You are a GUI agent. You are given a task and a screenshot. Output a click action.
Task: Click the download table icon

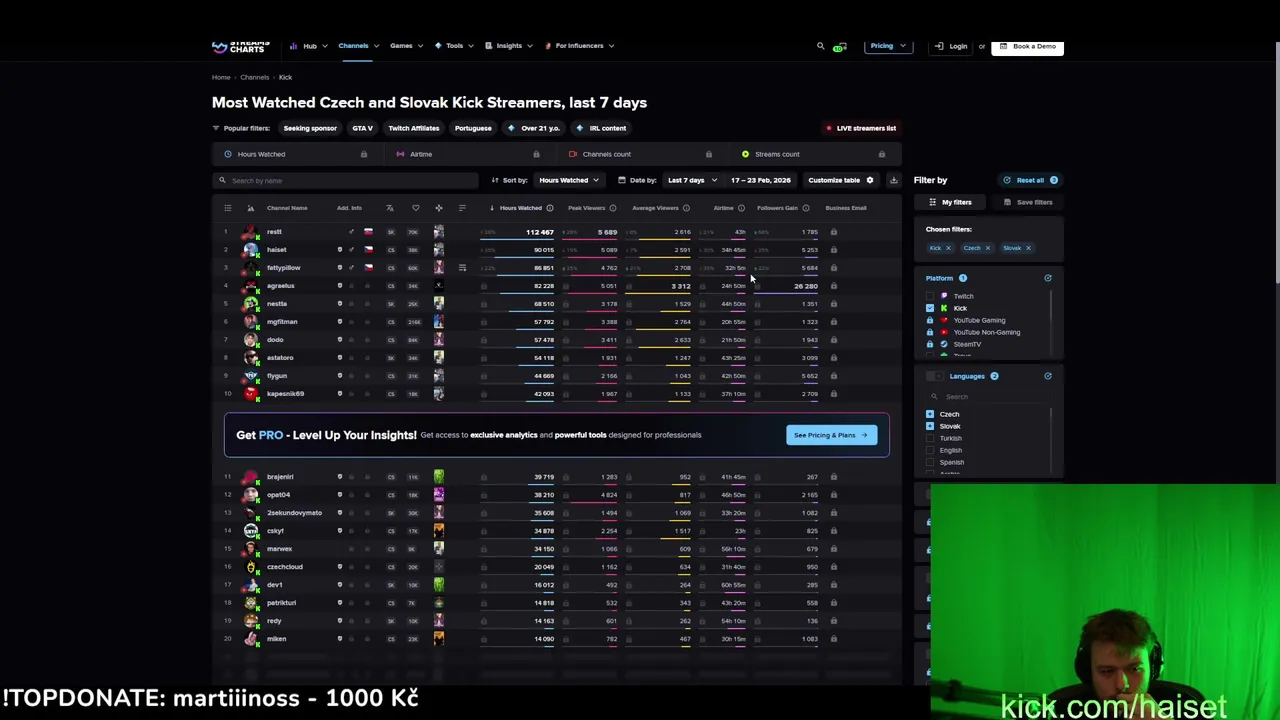pos(893,180)
